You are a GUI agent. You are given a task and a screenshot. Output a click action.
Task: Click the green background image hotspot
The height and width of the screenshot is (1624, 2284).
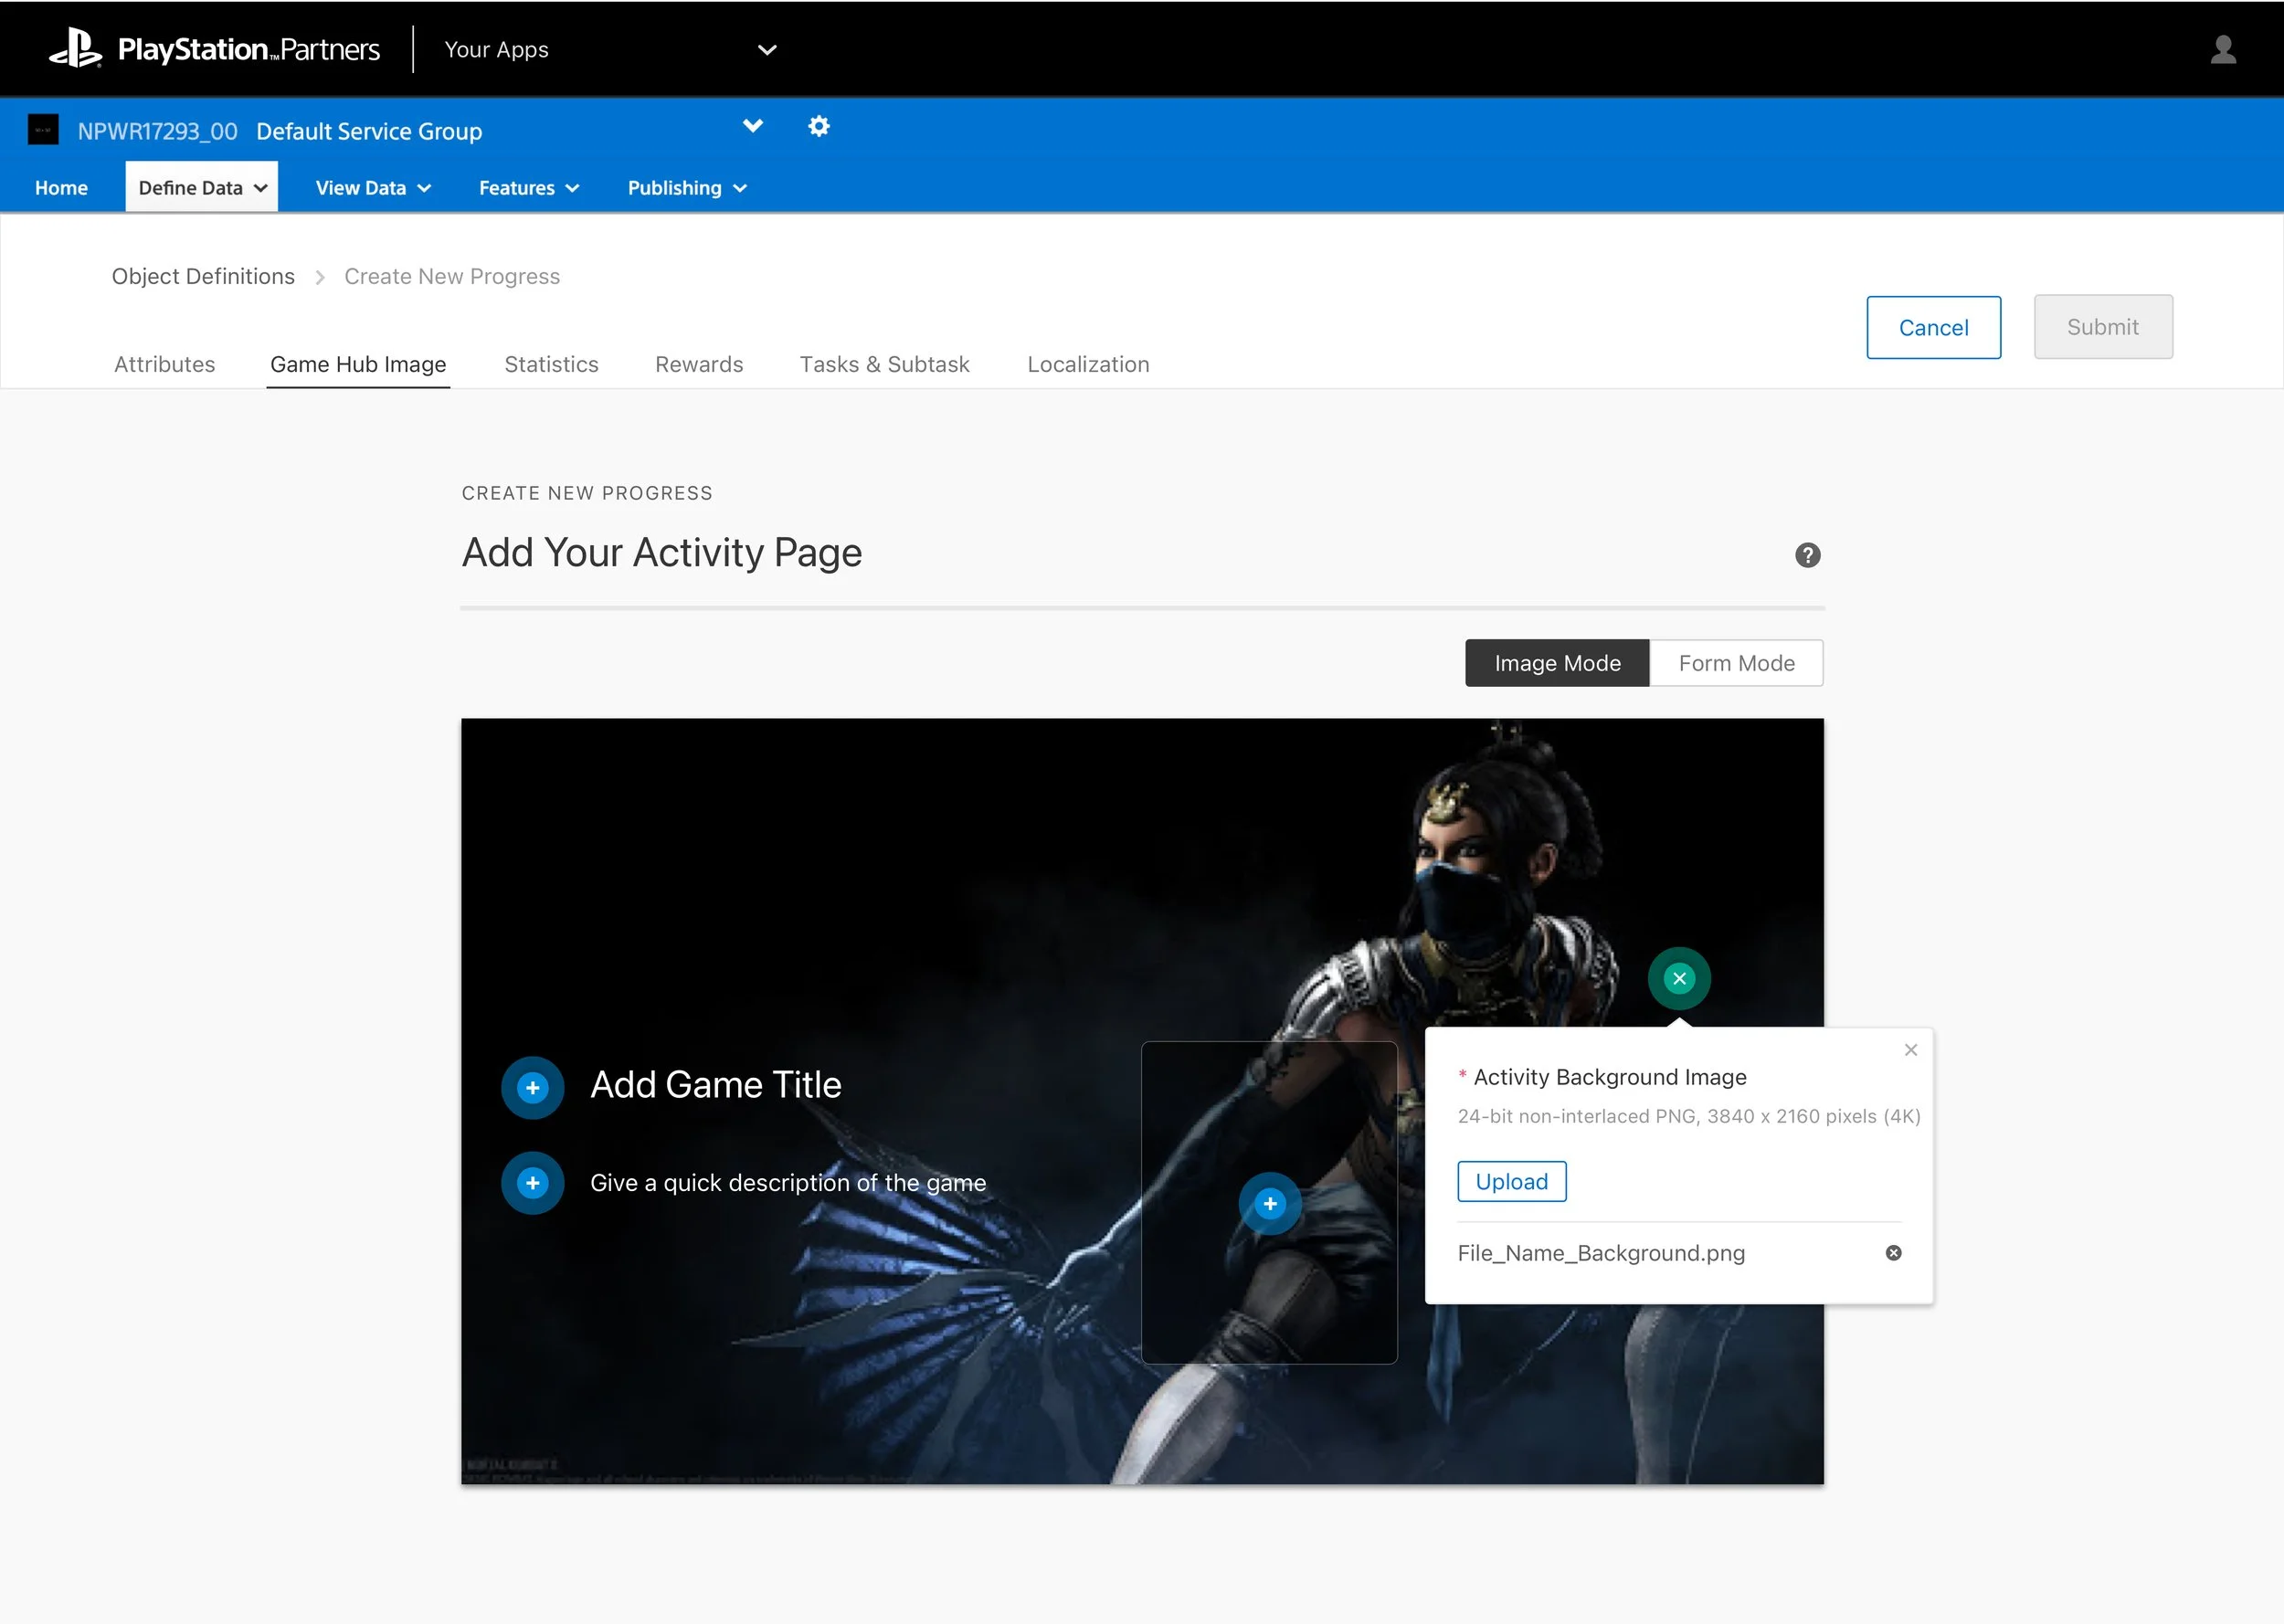point(1678,978)
